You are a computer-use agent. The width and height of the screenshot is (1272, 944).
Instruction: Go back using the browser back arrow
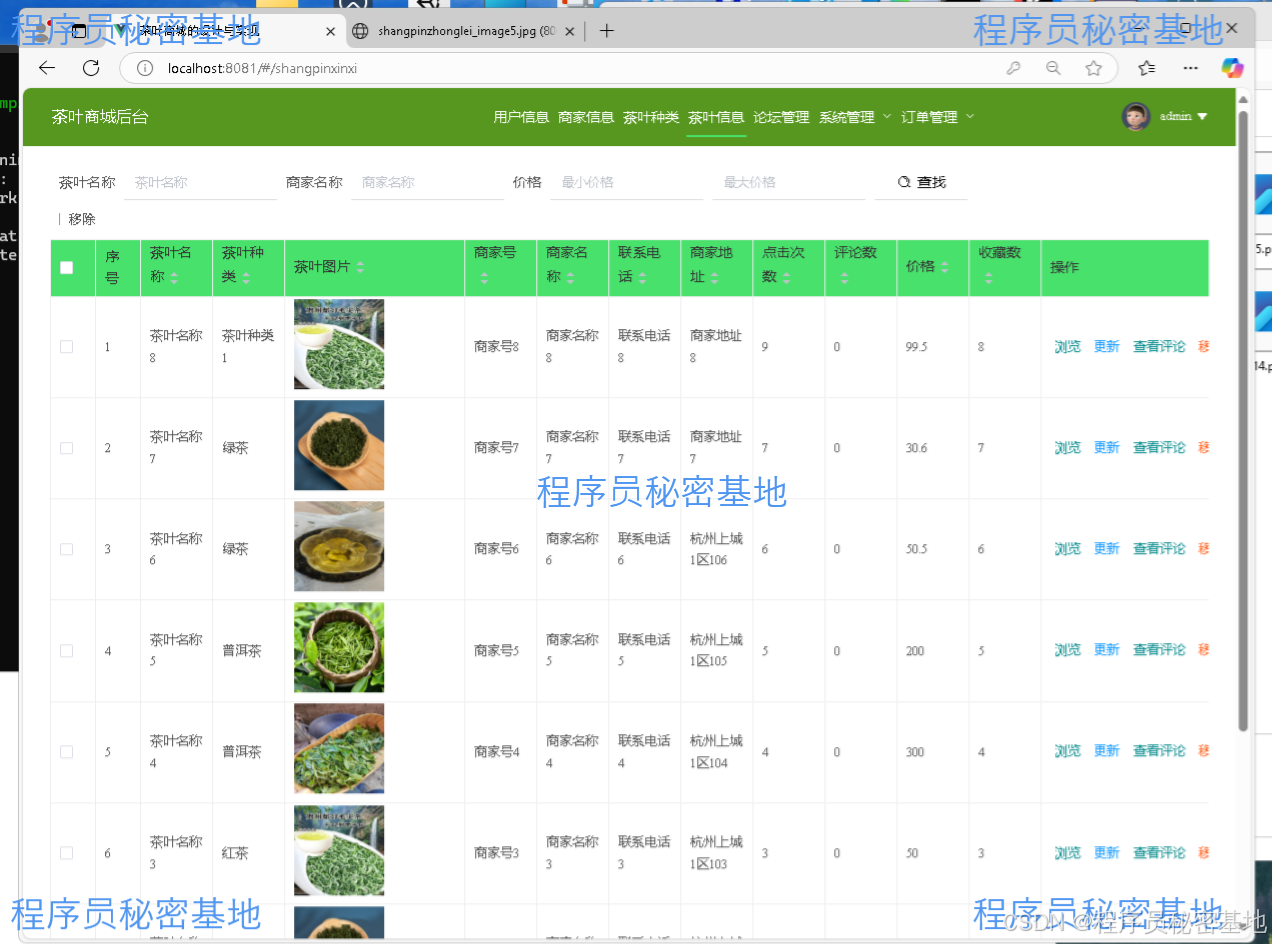click(47, 68)
